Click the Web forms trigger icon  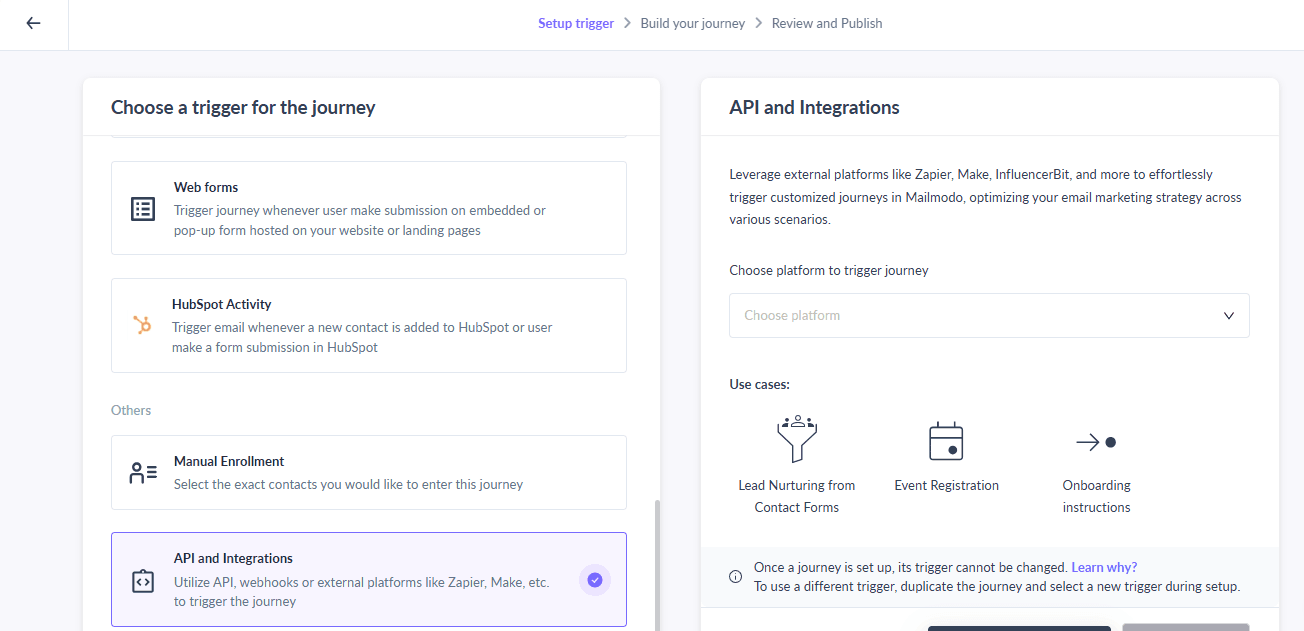point(142,208)
